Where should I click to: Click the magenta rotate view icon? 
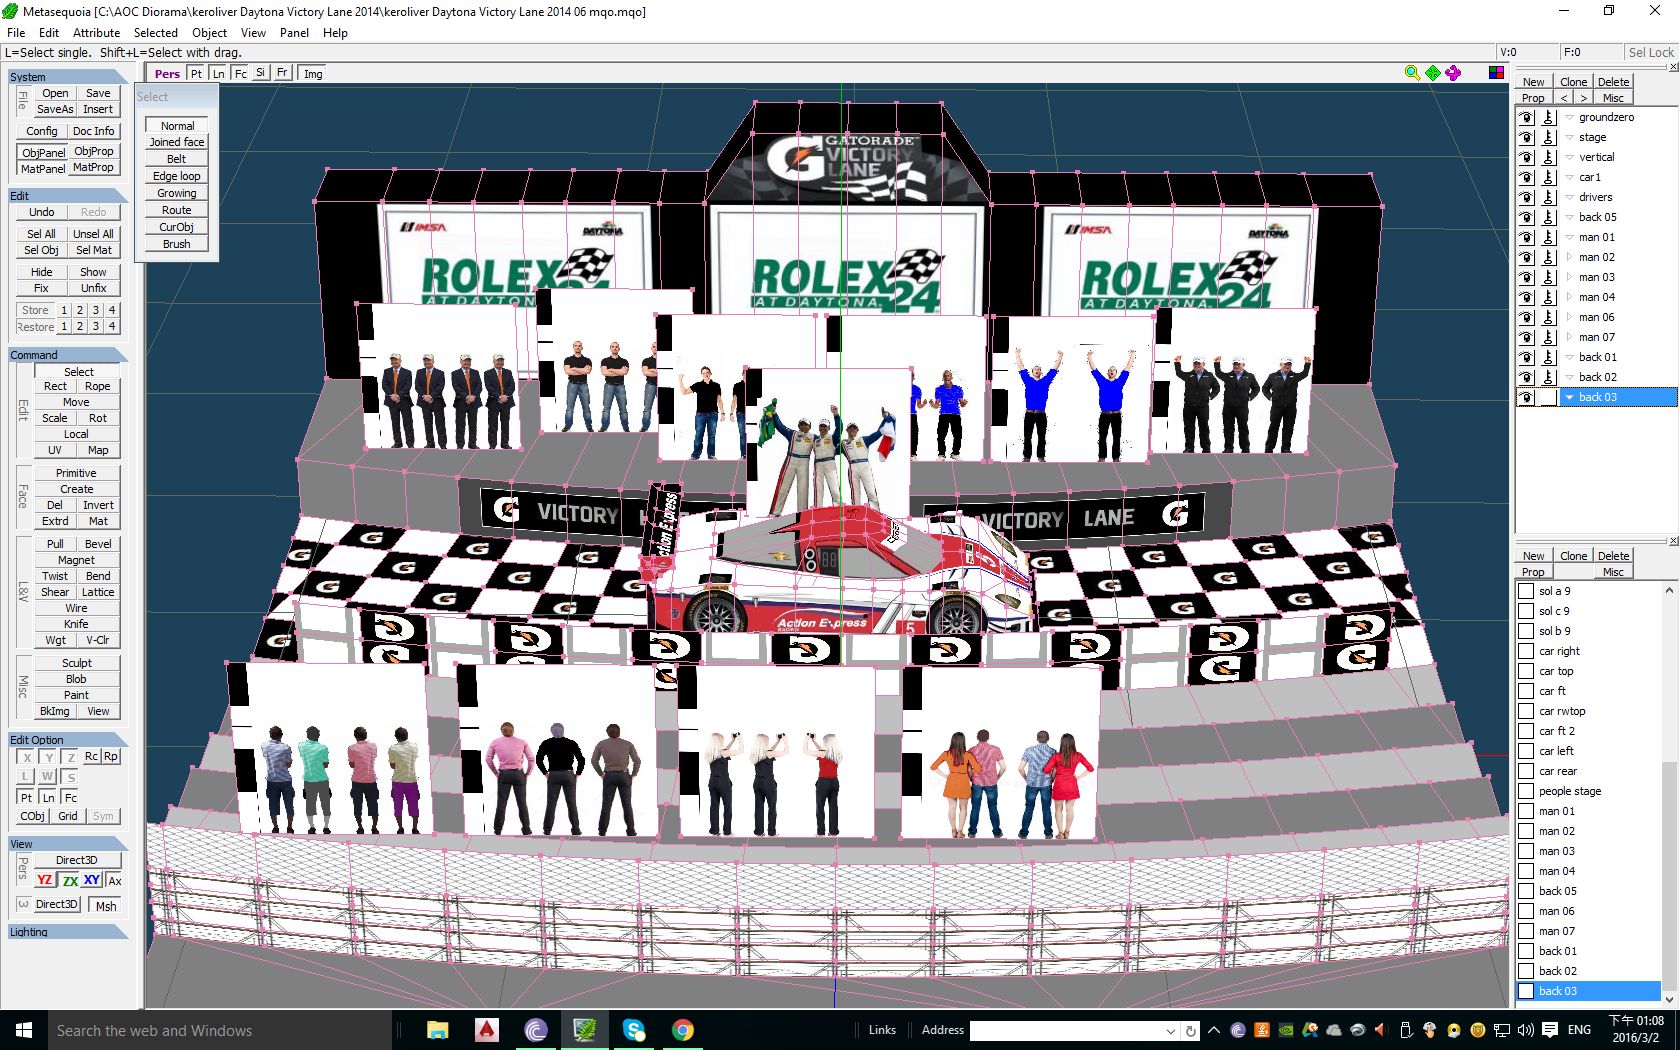(1453, 73)
